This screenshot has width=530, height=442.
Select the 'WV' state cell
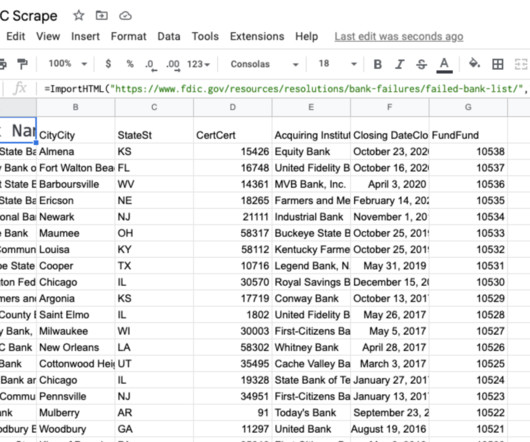[154, 184]
